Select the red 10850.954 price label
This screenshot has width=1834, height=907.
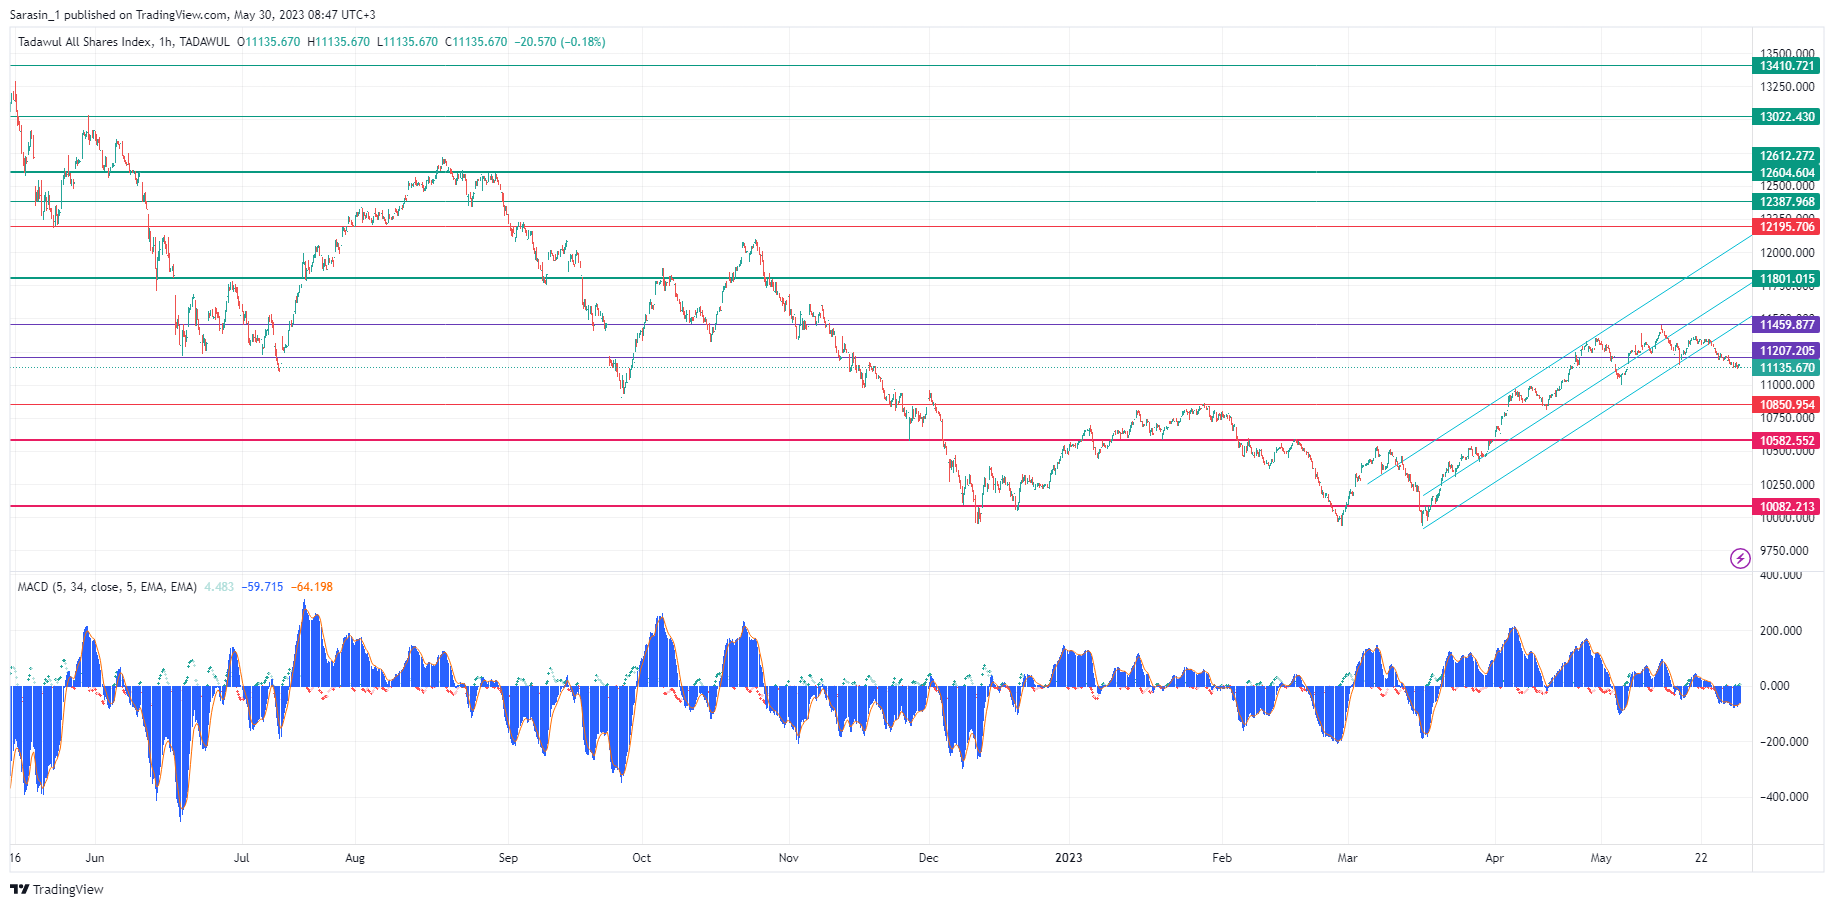click(x=1787, y=405)
